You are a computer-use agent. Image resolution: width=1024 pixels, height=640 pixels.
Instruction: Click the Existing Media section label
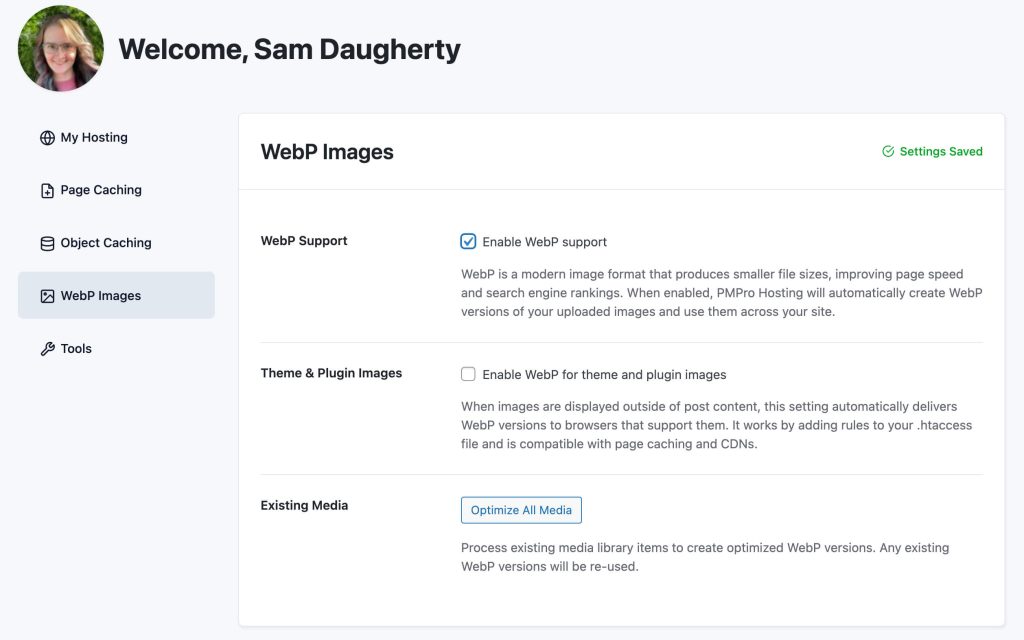(x=303, y=505)
